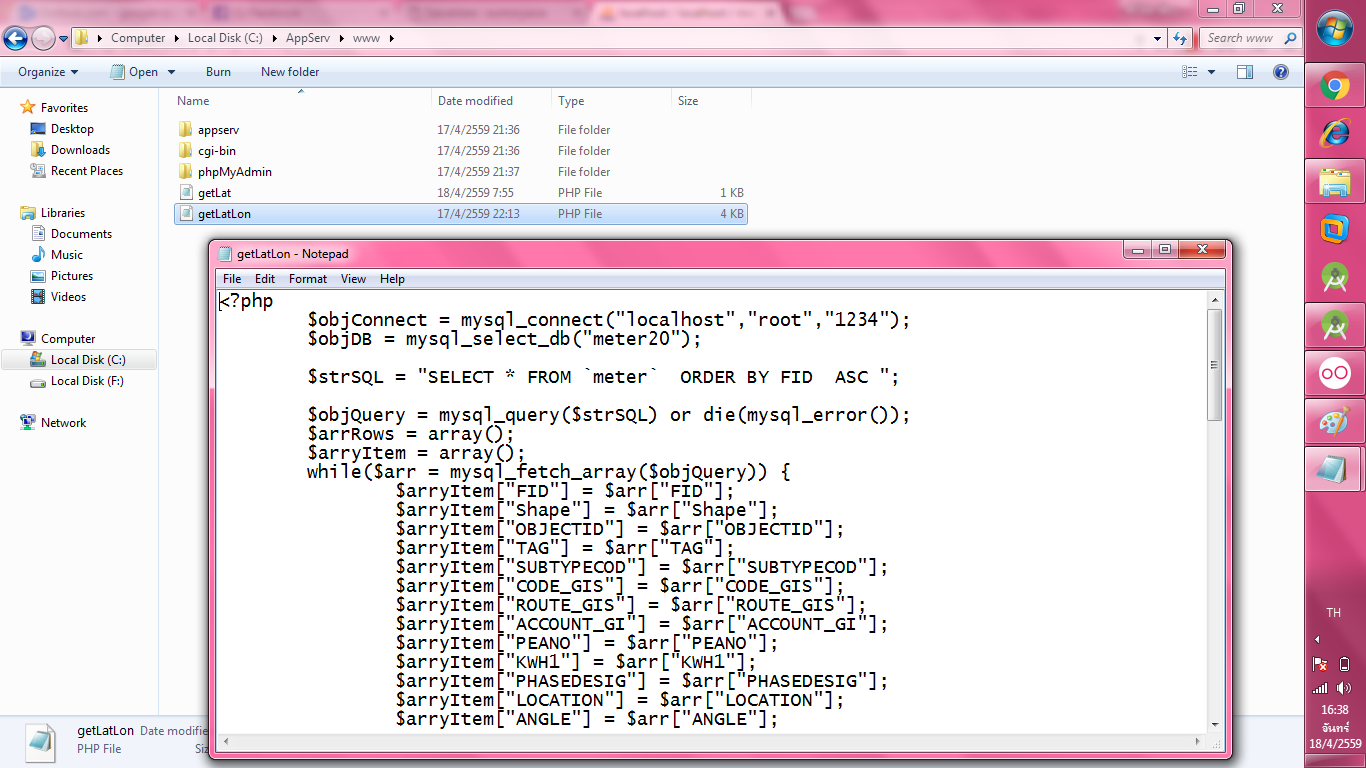Image resolution: width=1366 pixels, height=768 pixels.
Task: Click the magnifier in the Search www box
Action: (x=1290, y=38)
